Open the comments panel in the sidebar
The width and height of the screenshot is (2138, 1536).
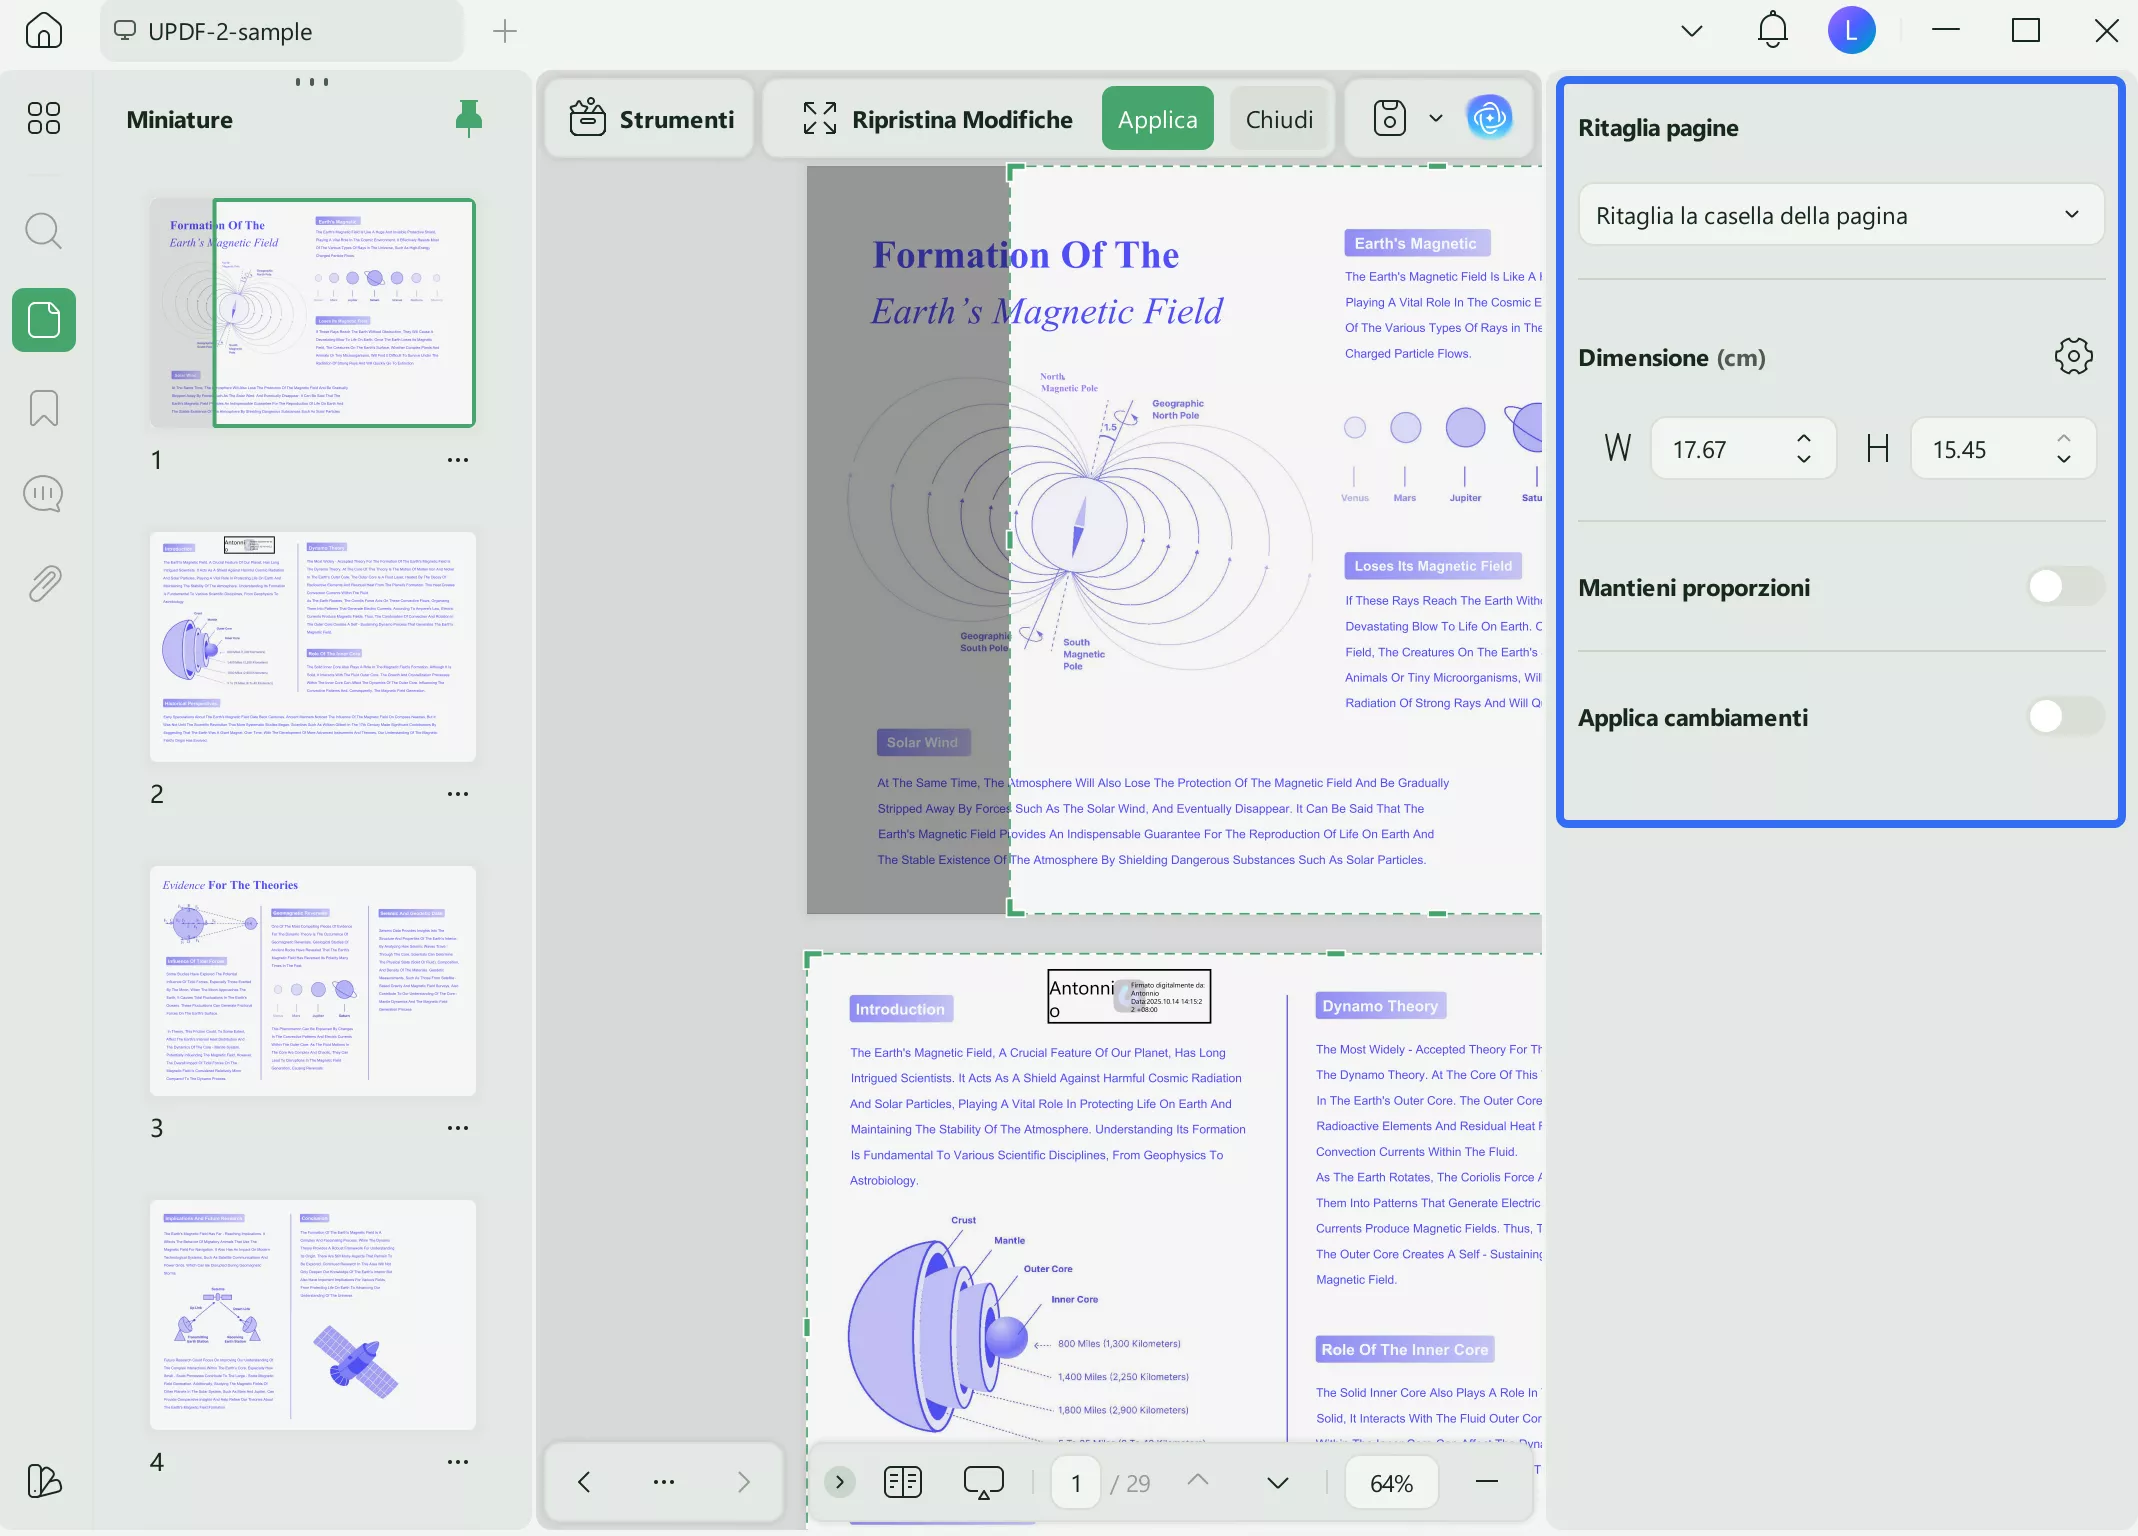tap(43, 492)
